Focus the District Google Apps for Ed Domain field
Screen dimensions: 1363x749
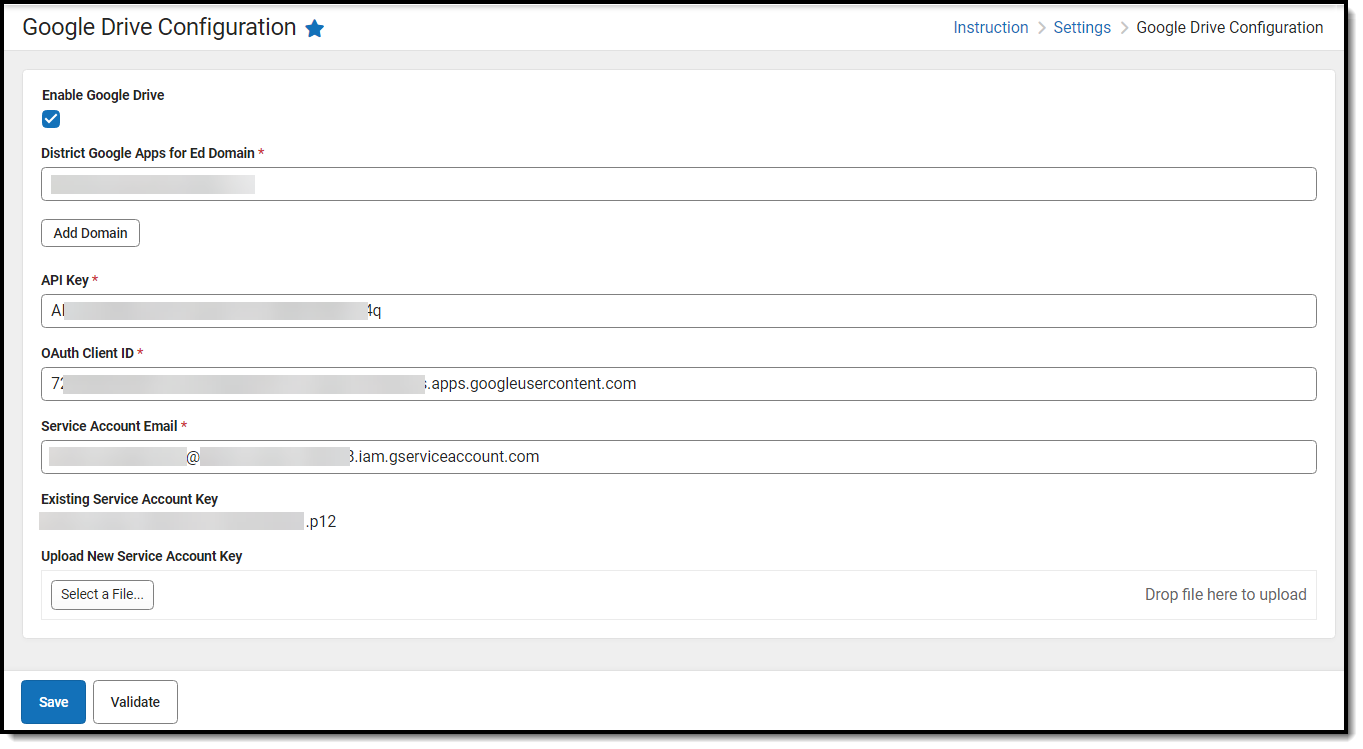coord(679,184)
